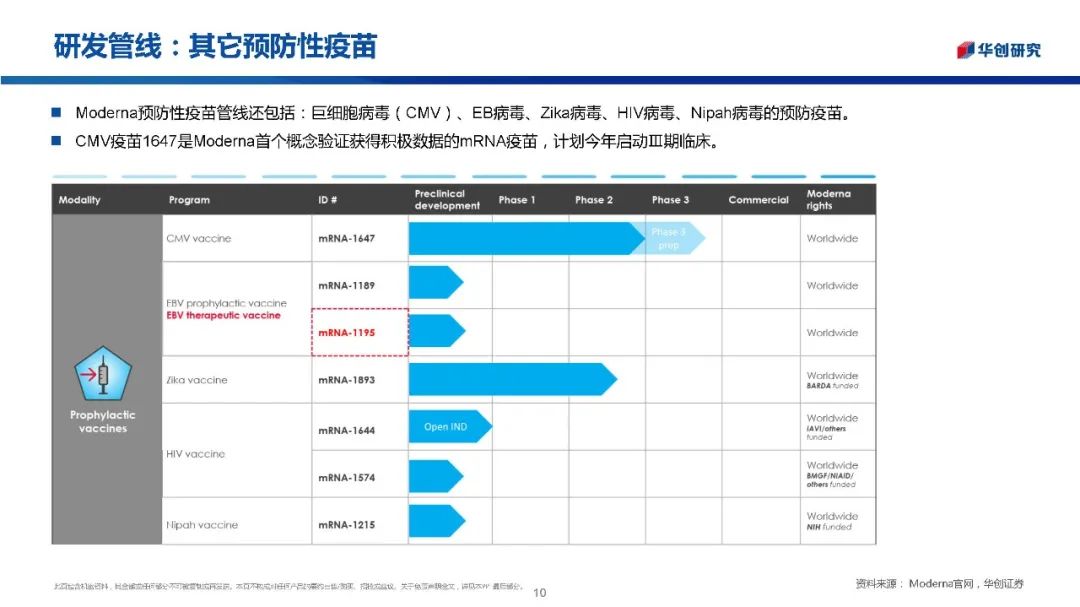Click the Moderna rights column header
Viewport: 1080px width, 607px height.
(829, 200)
